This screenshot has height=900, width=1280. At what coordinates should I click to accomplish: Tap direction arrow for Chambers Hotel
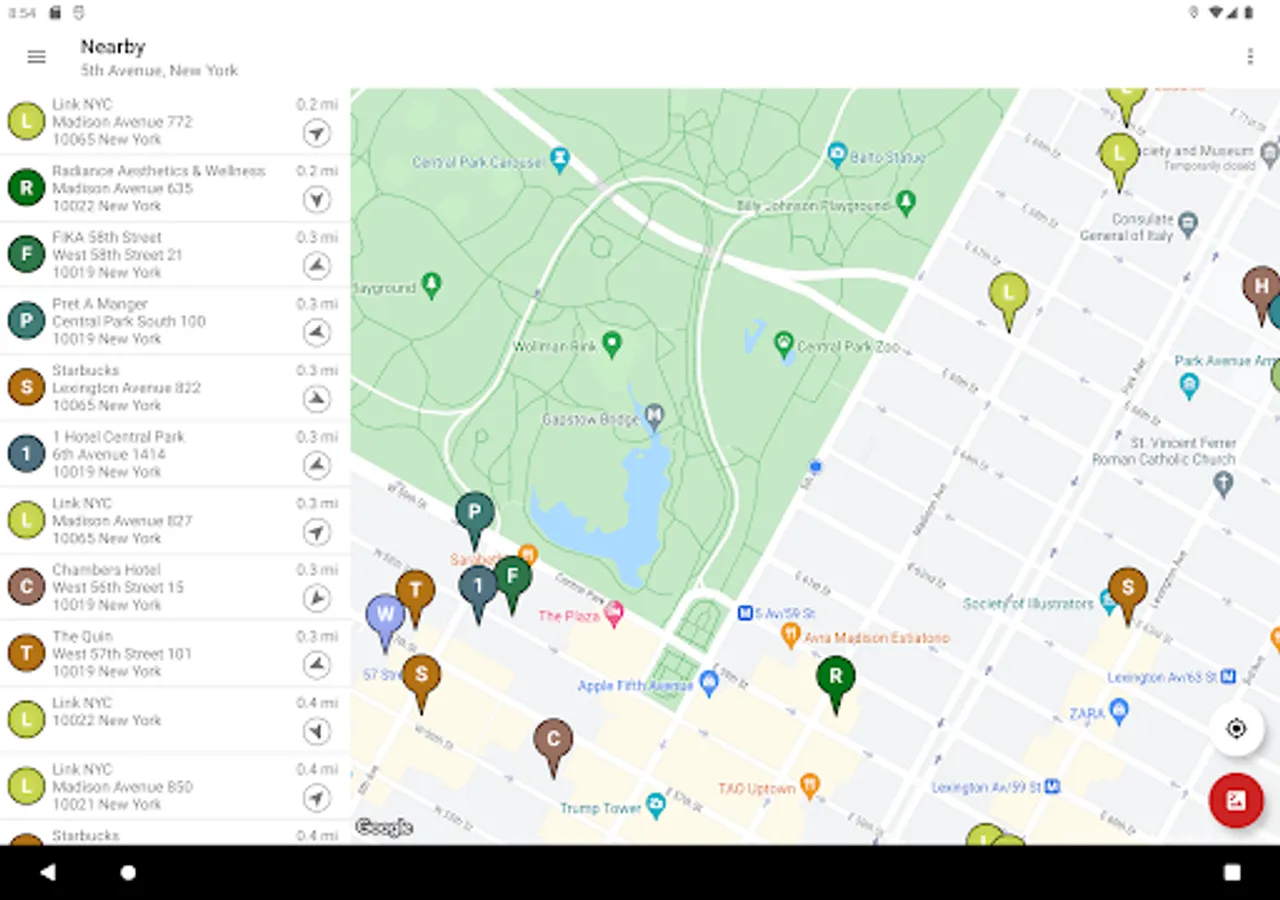(x=317, y=599)
